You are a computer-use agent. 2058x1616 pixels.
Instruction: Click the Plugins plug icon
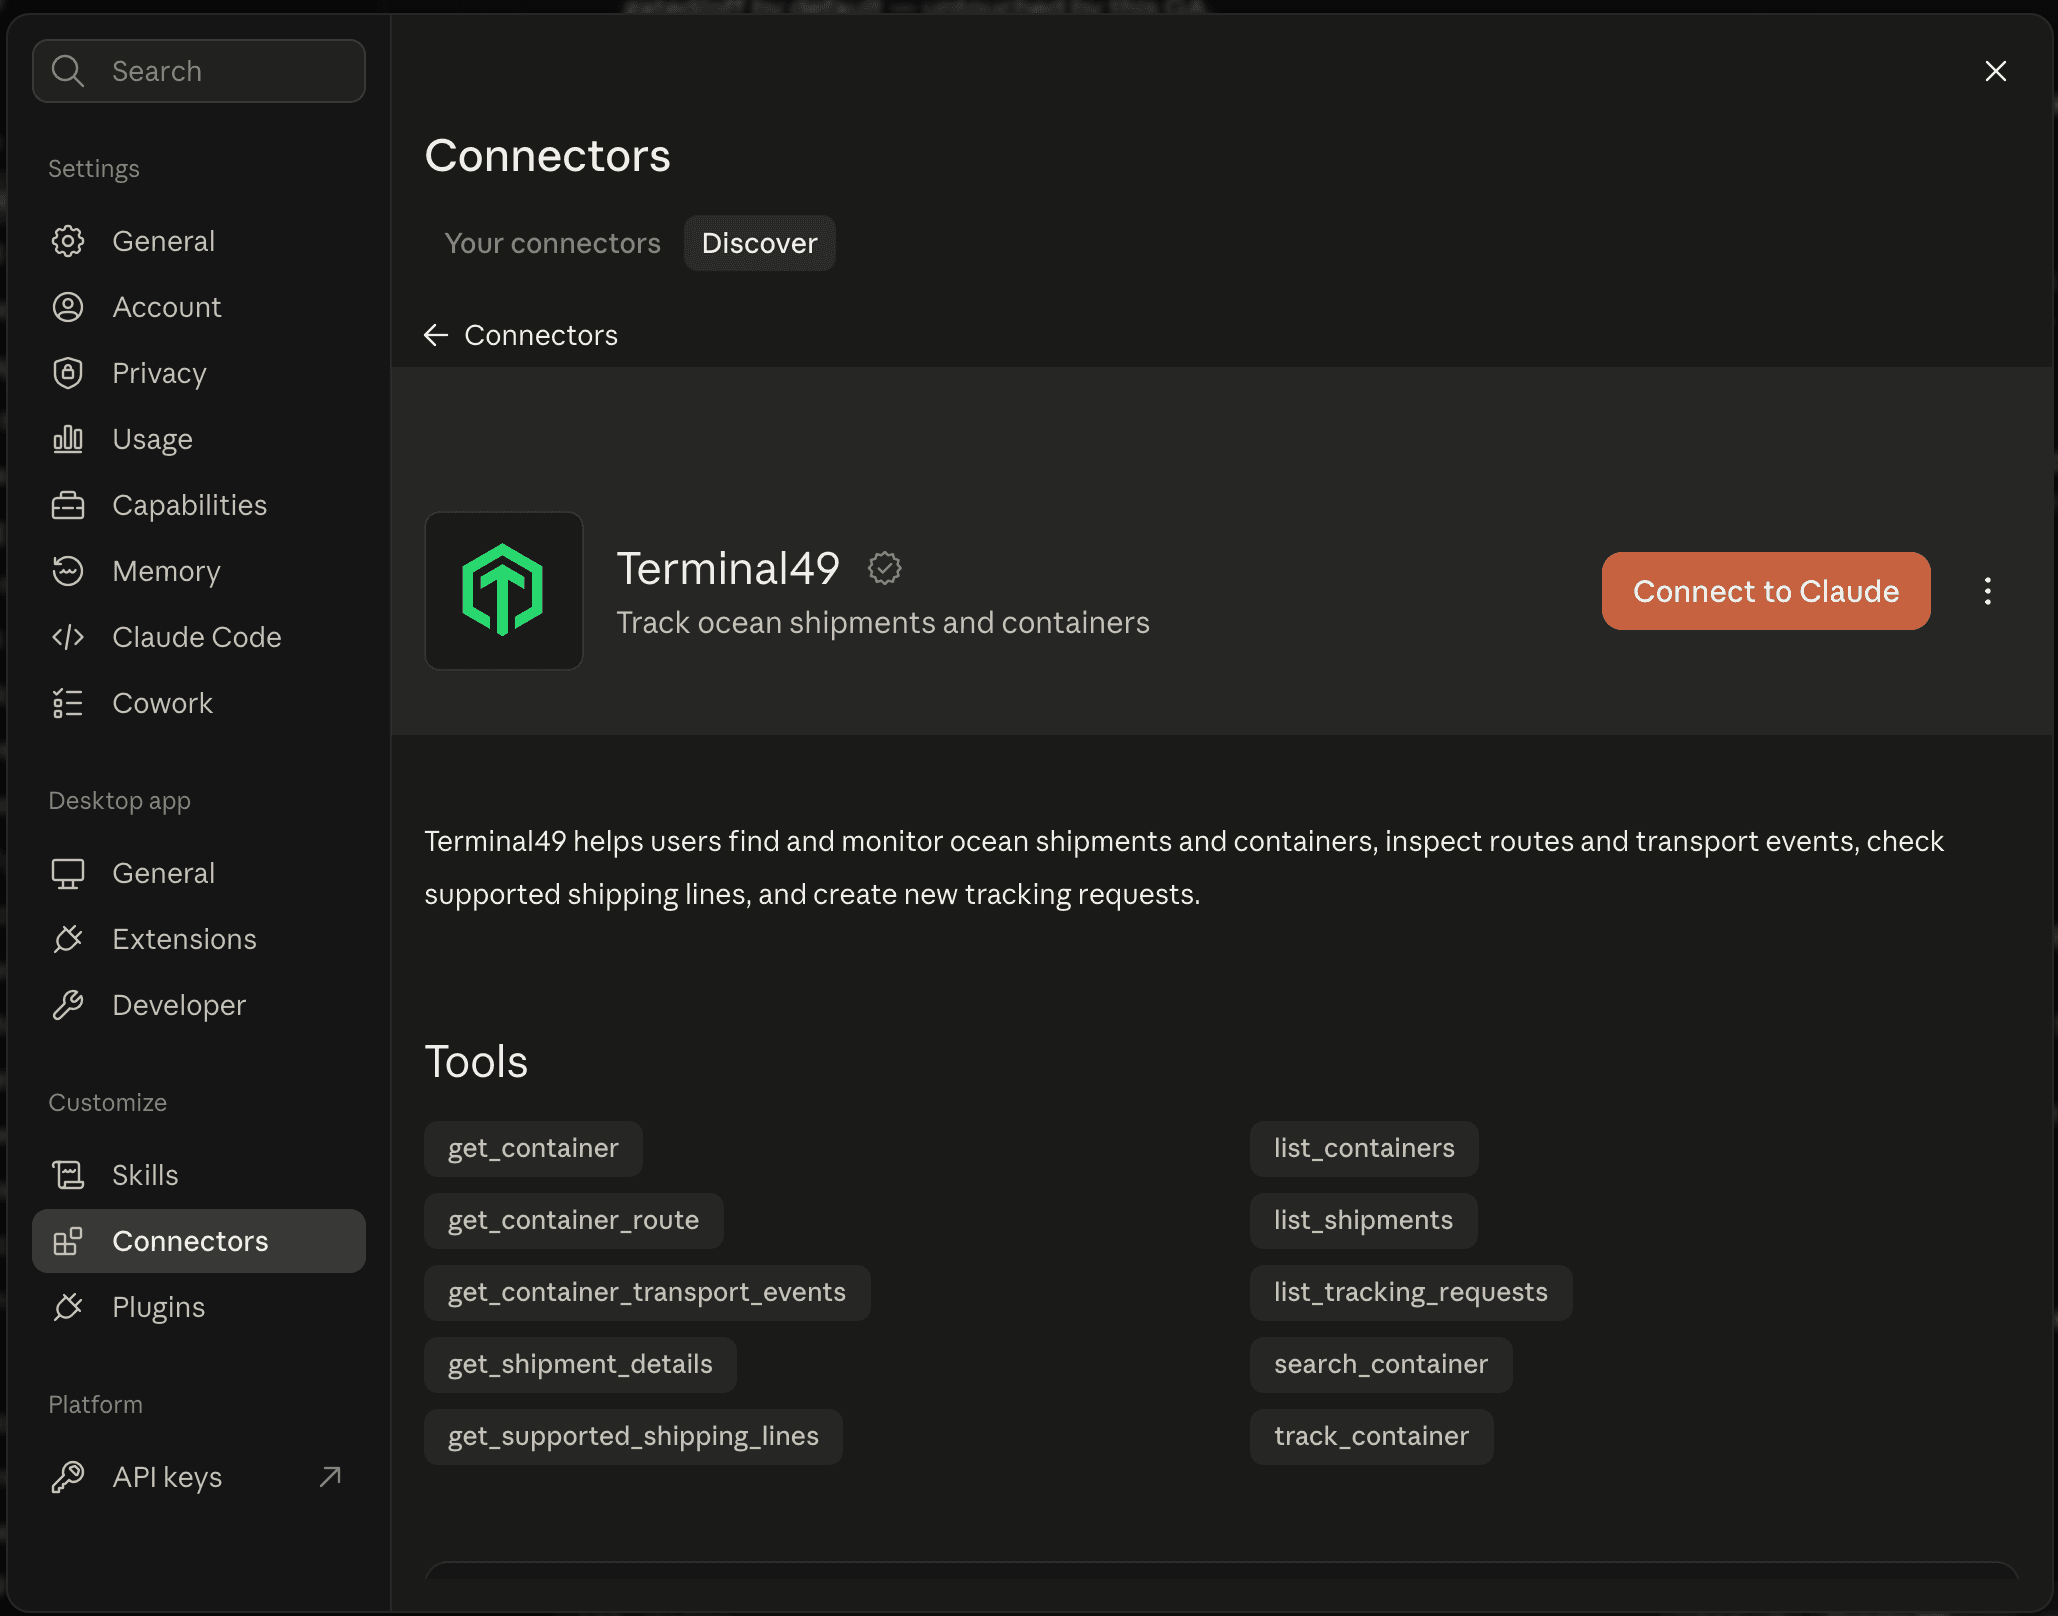[x=68, y=1307]
